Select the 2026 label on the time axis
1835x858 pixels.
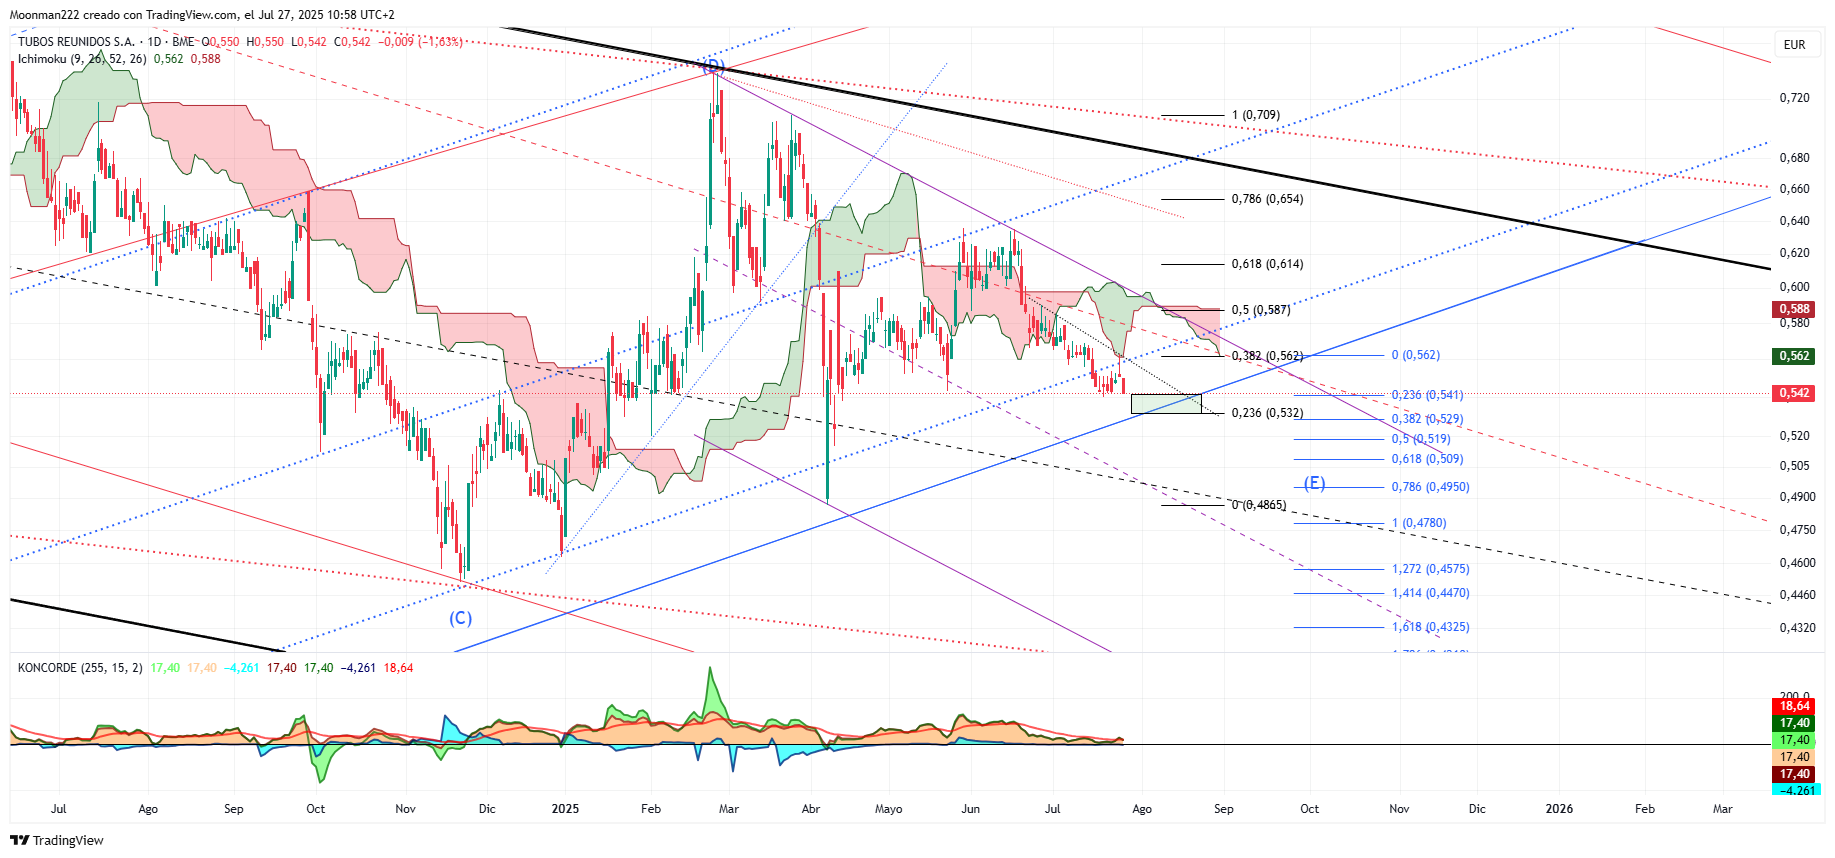click(x=1559, y=809)
